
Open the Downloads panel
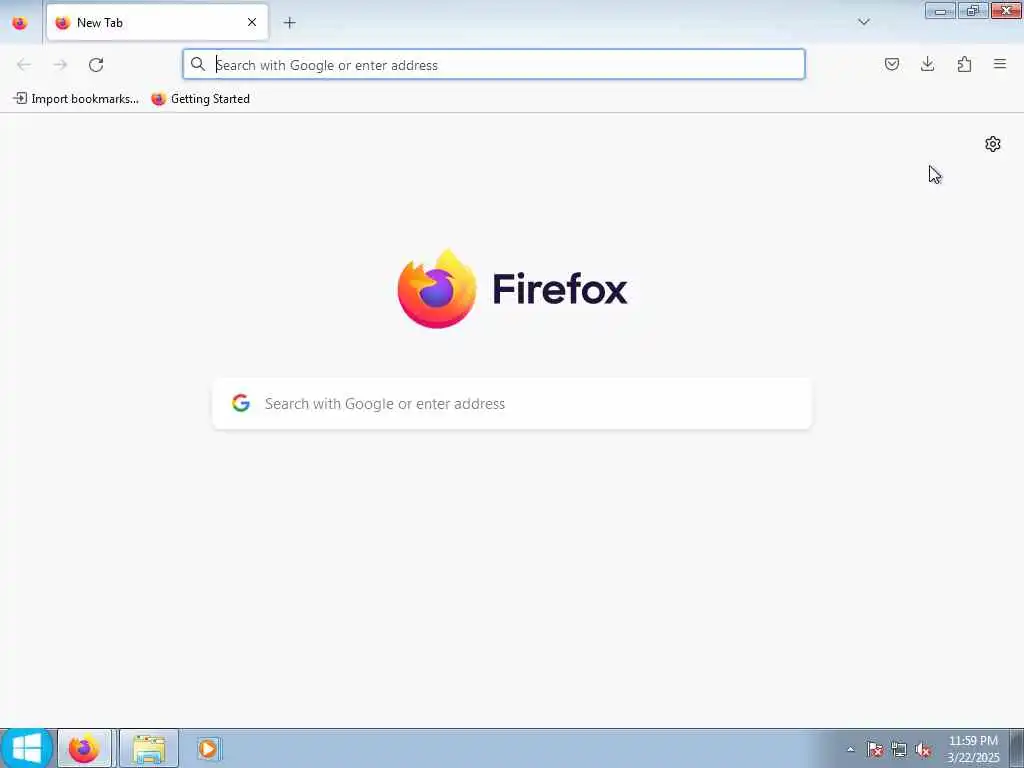pos(927,64)
